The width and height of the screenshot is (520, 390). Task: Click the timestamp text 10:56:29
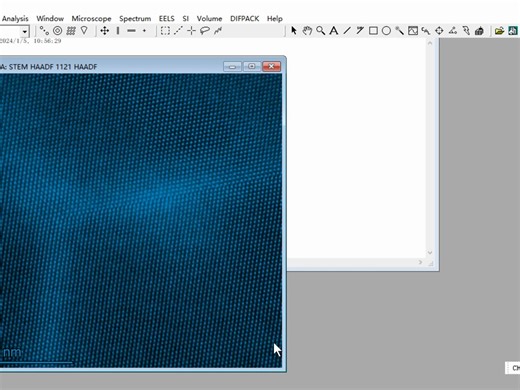coord(47,41)
